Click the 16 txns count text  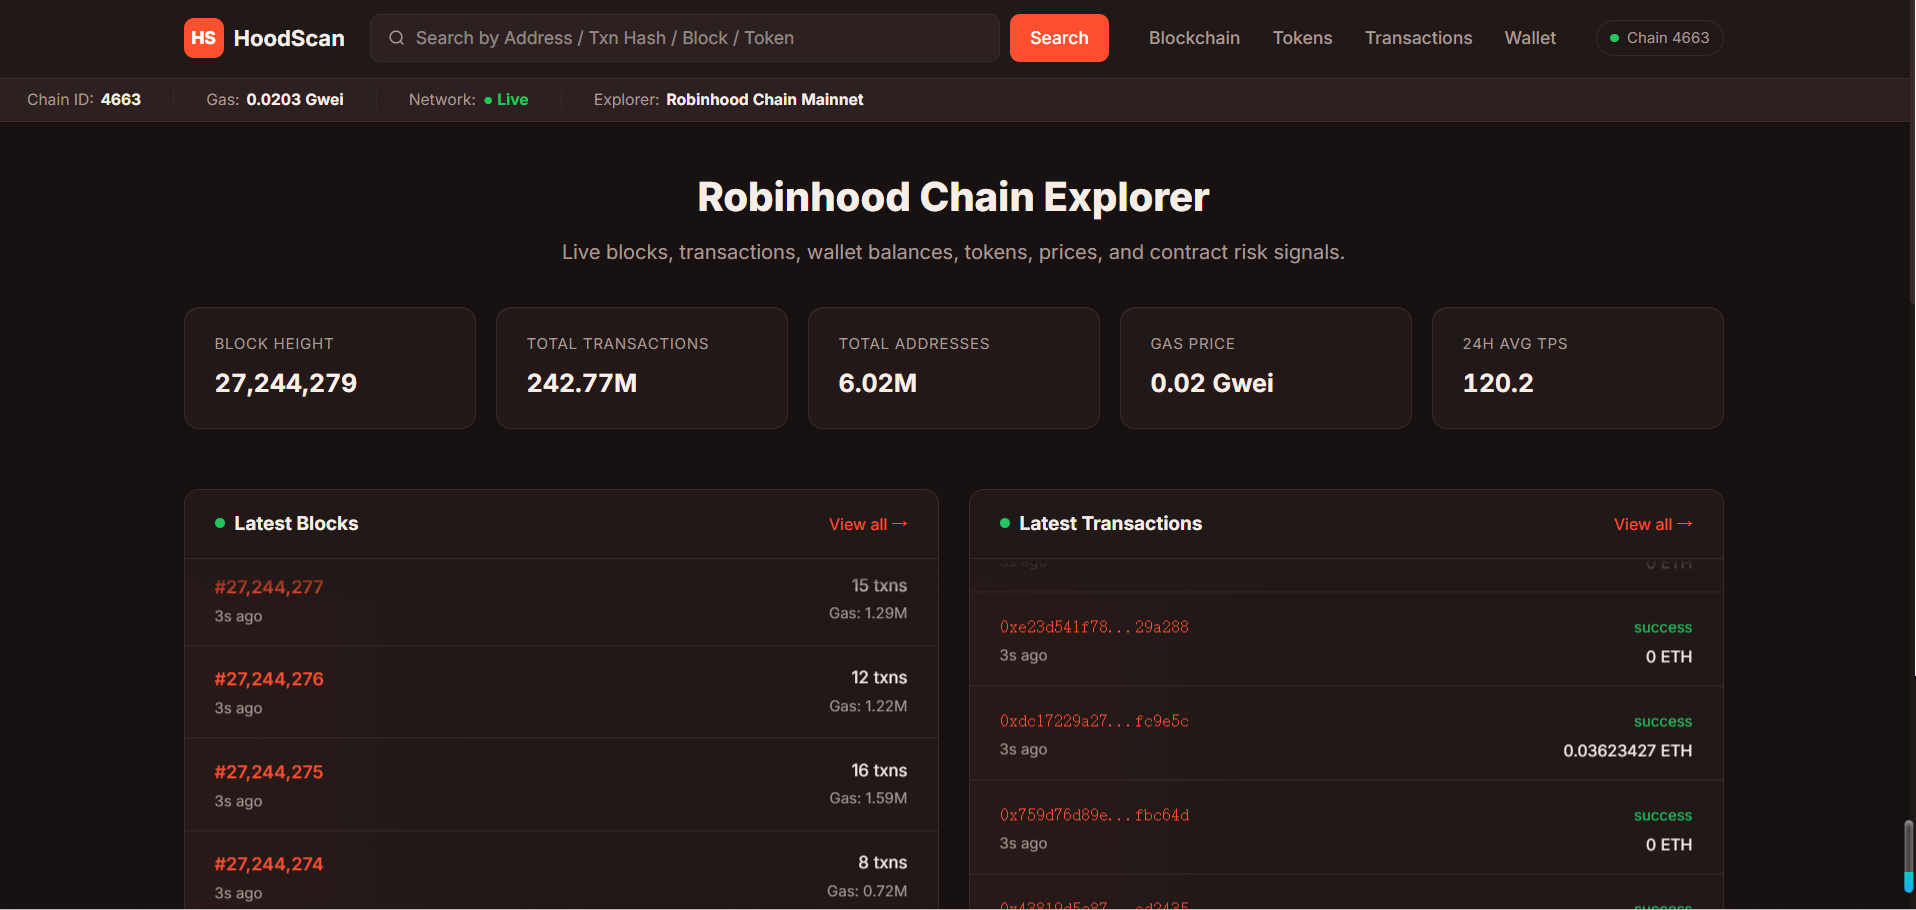pyautogui.click(x=879, y=770)
